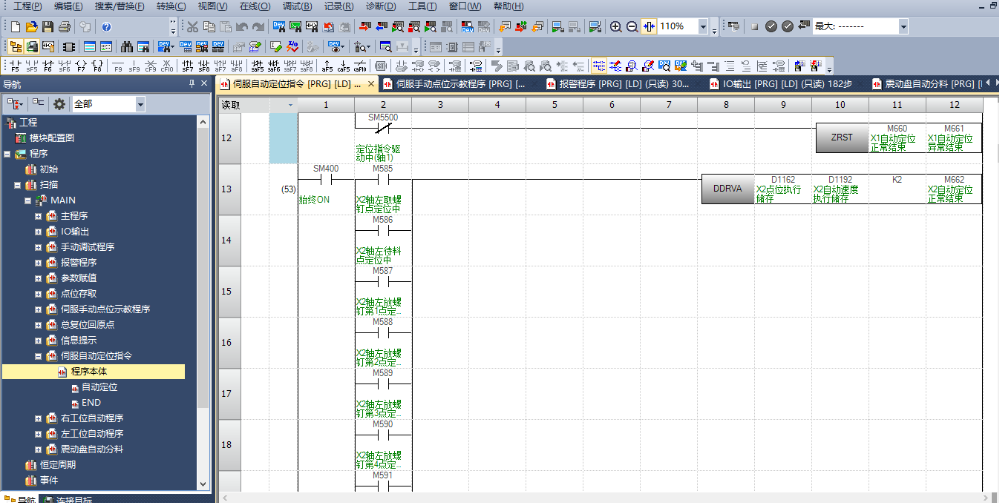Click the coil F7 icon
The height and width of the screenshot is (503, 999).
point(81,66)
